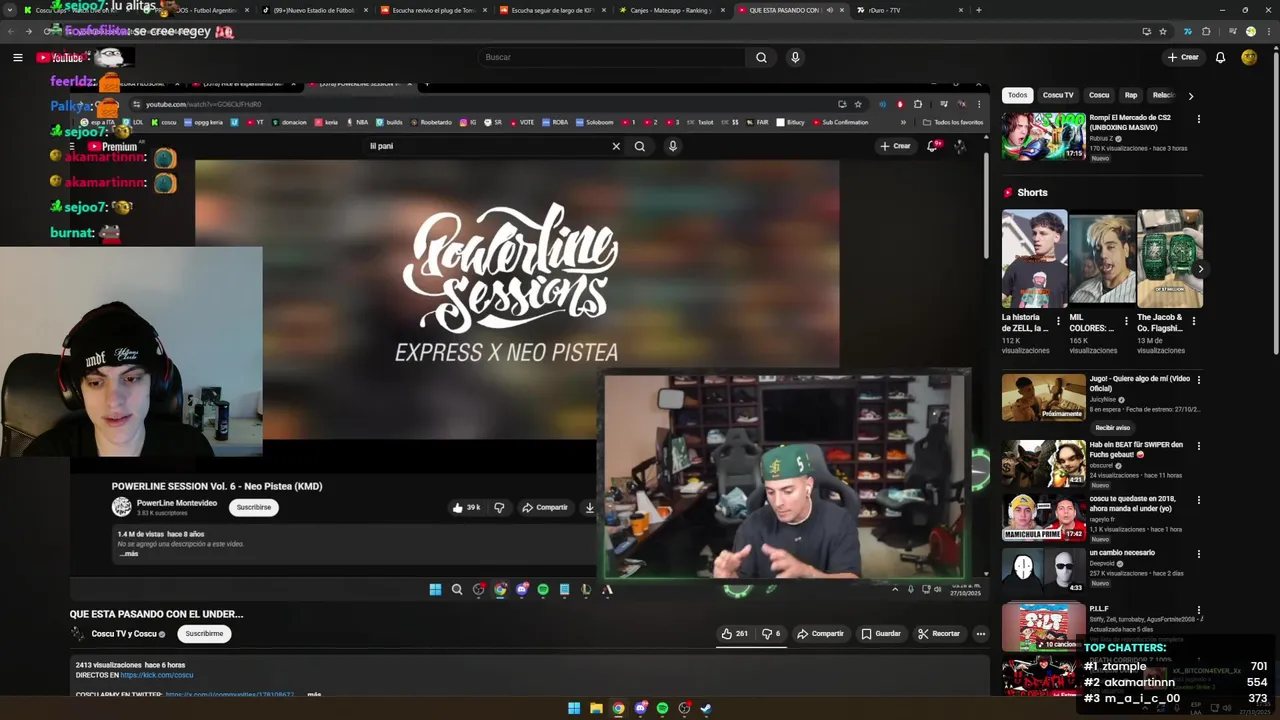Image resolution: width=1280 pixels, height=720 pixels.
Task: Open Hab ein BEAT für SWIPER video
Action: pyautogui.click(x=1043, y=463)
